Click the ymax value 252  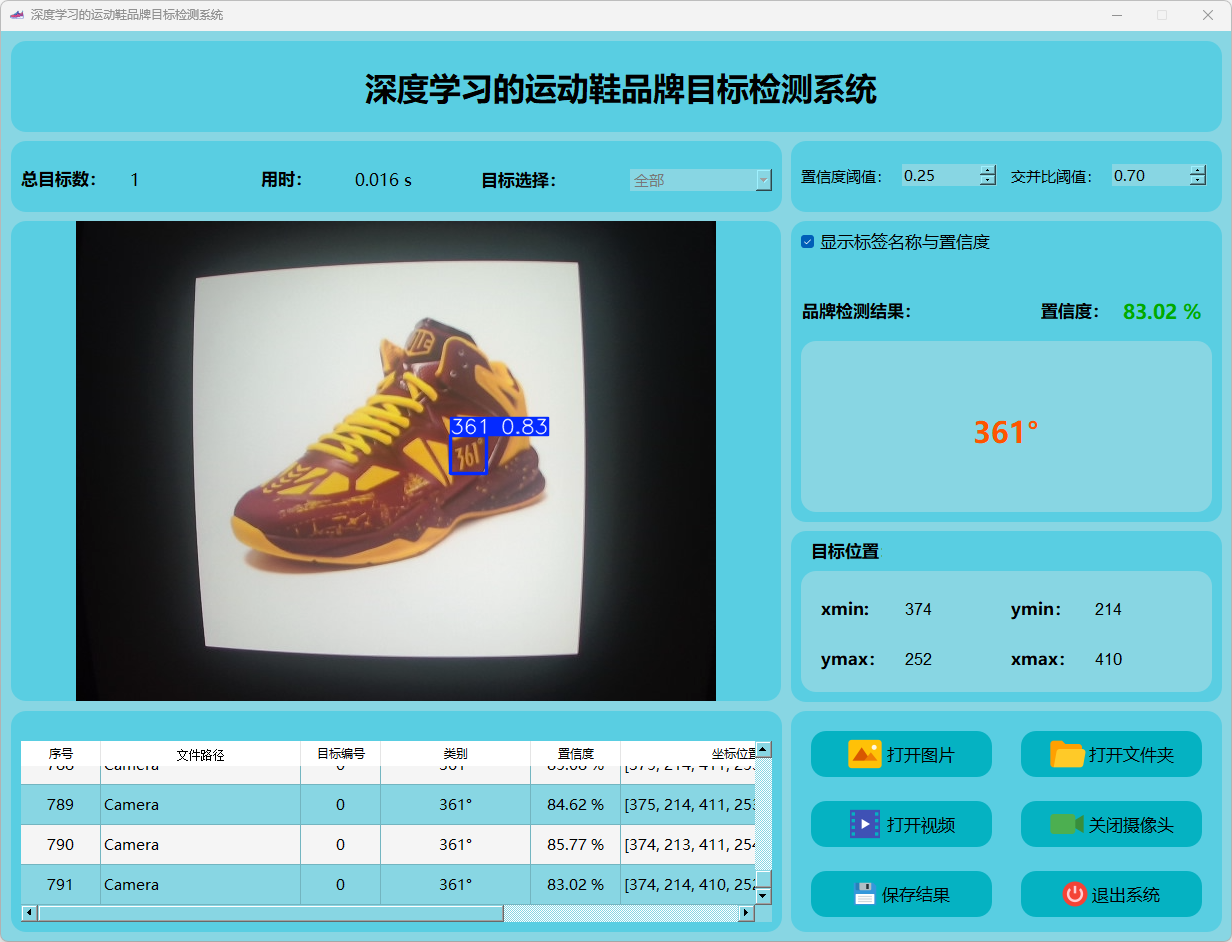[x=918, y=659]
